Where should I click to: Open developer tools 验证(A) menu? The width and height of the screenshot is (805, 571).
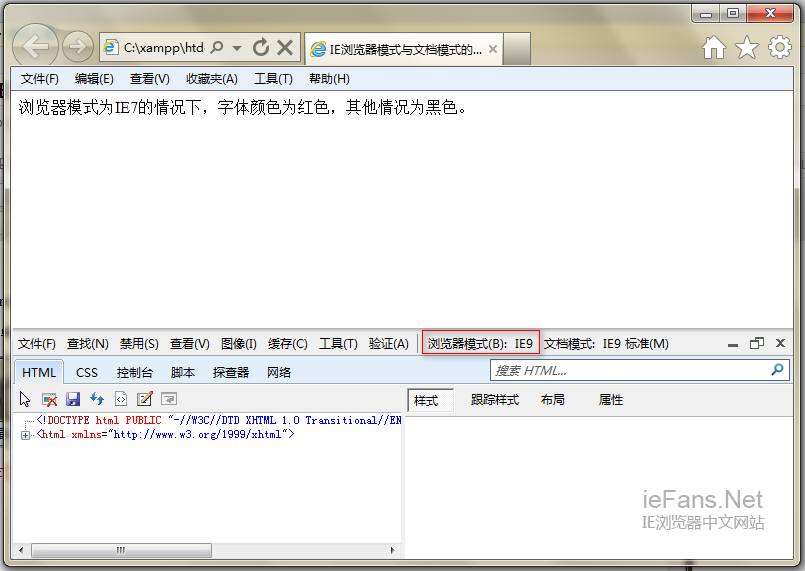point(389,344)
